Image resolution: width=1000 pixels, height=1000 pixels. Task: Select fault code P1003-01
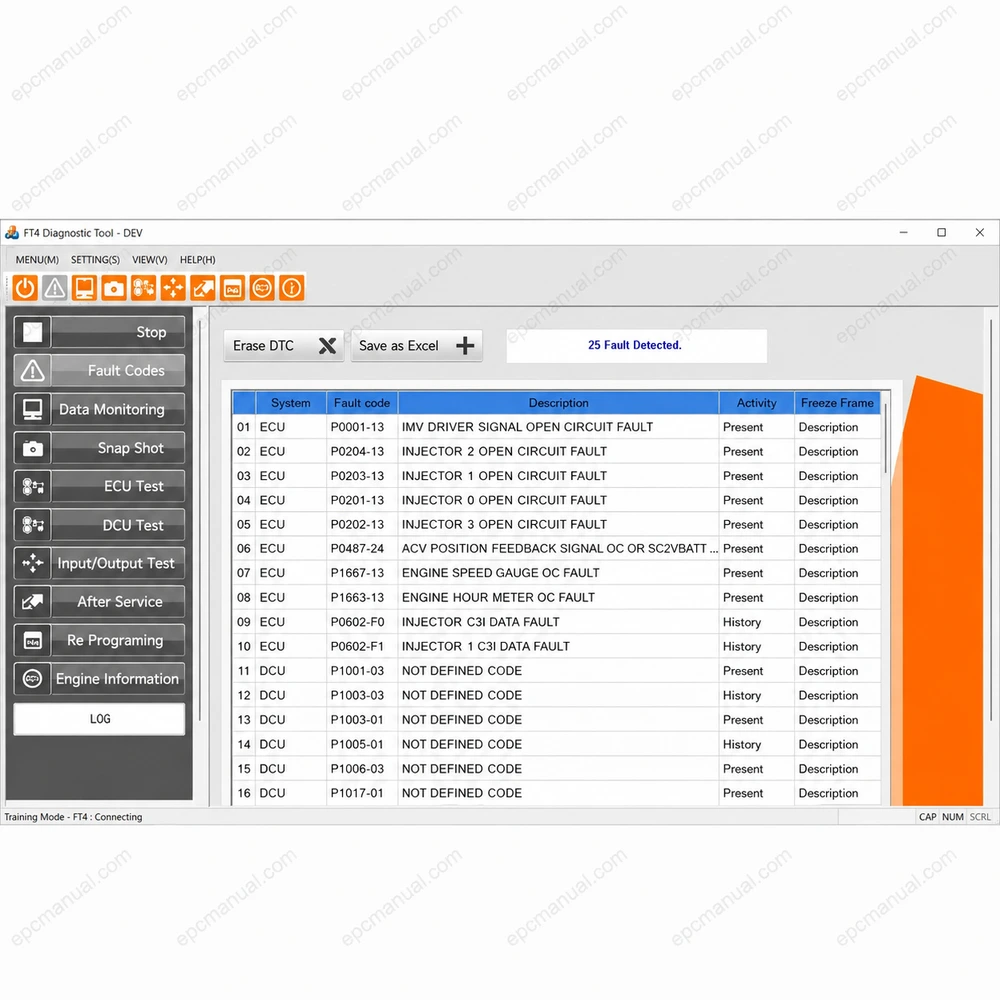click(357, 720)
